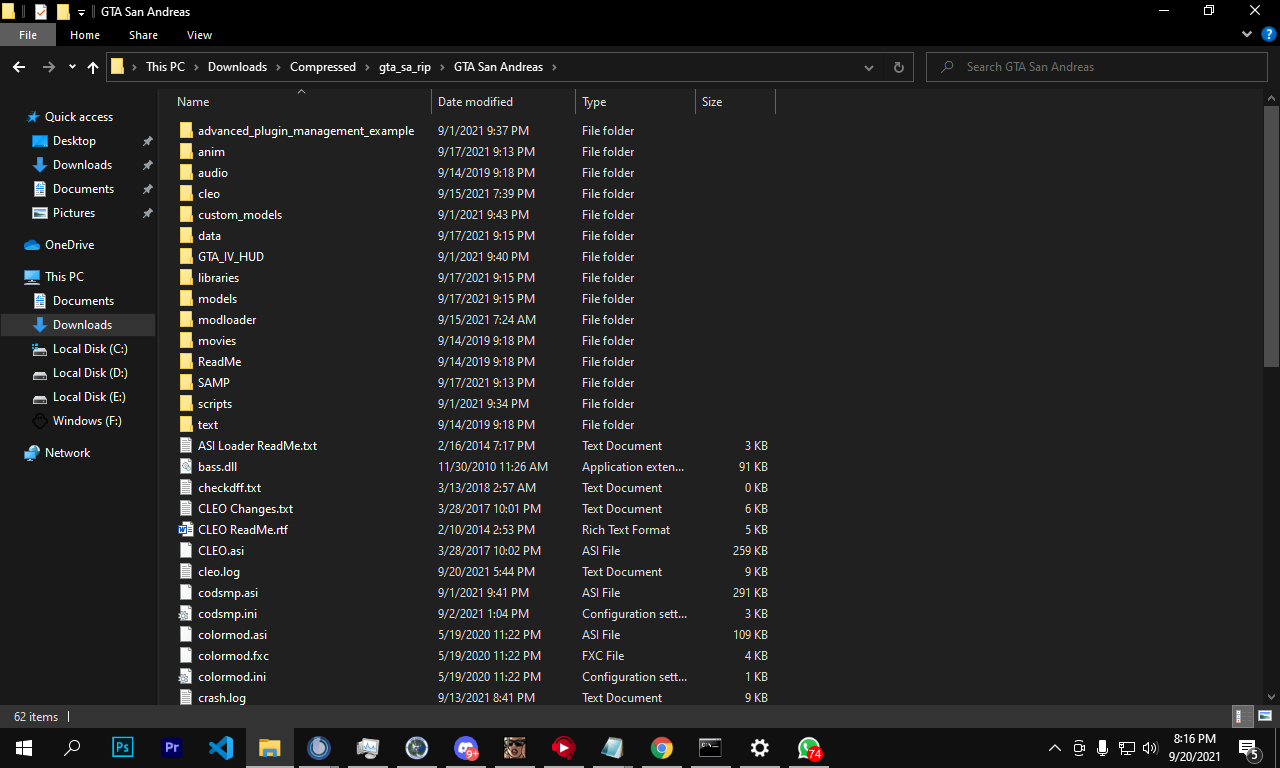
Task: Select the cleo folder icon
Action: (185, 194)
